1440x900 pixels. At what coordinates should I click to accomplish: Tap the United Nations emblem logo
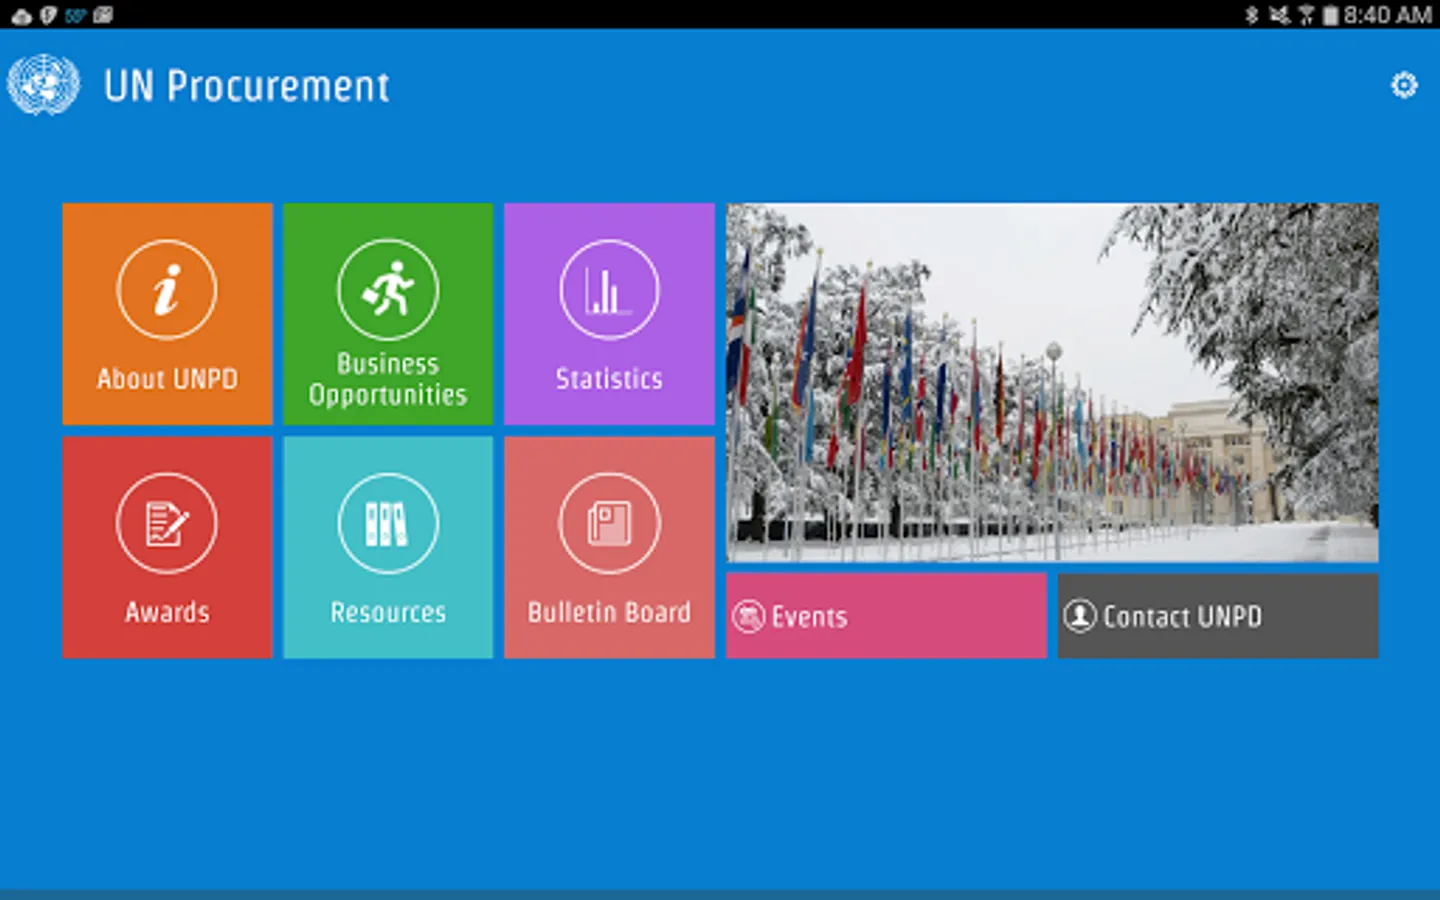[43, 85]
